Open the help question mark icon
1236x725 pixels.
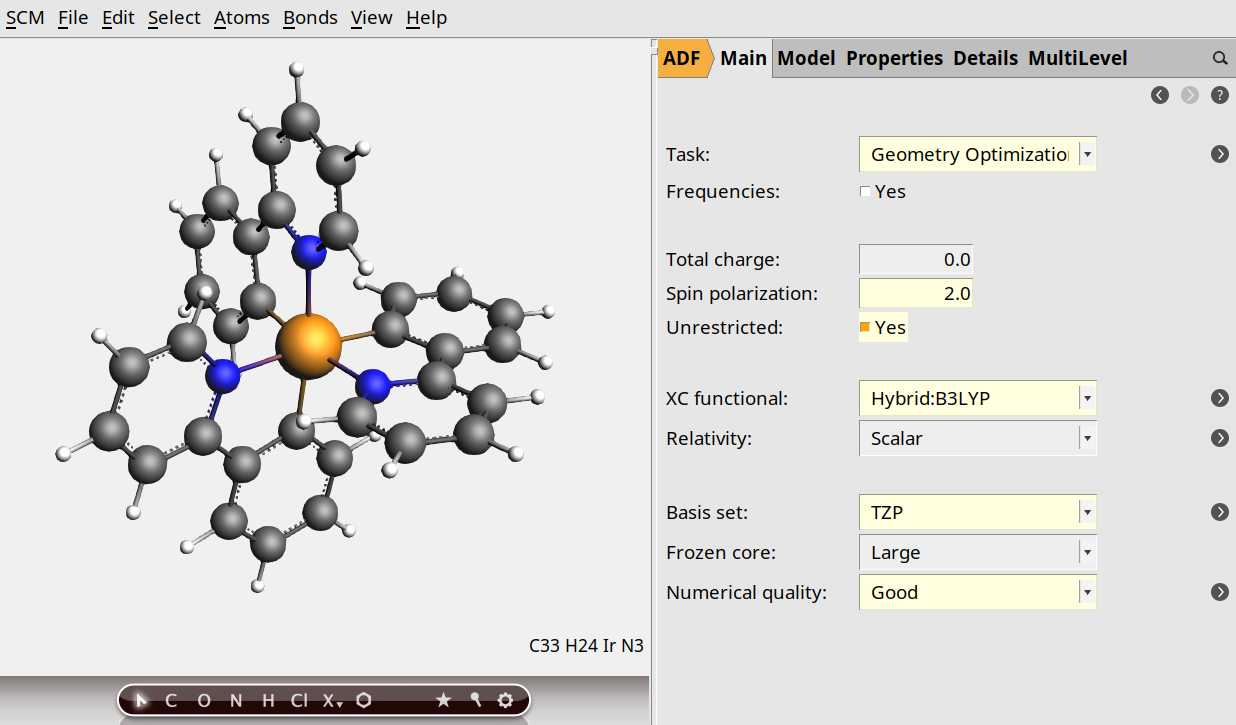pyautogui.click(x=1220, y=95)
